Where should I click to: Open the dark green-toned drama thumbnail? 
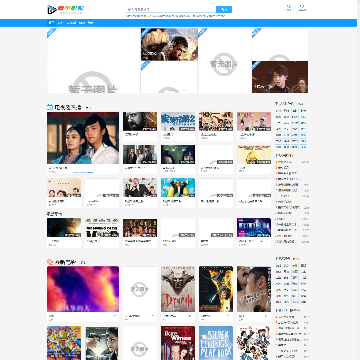pos(178,154)
